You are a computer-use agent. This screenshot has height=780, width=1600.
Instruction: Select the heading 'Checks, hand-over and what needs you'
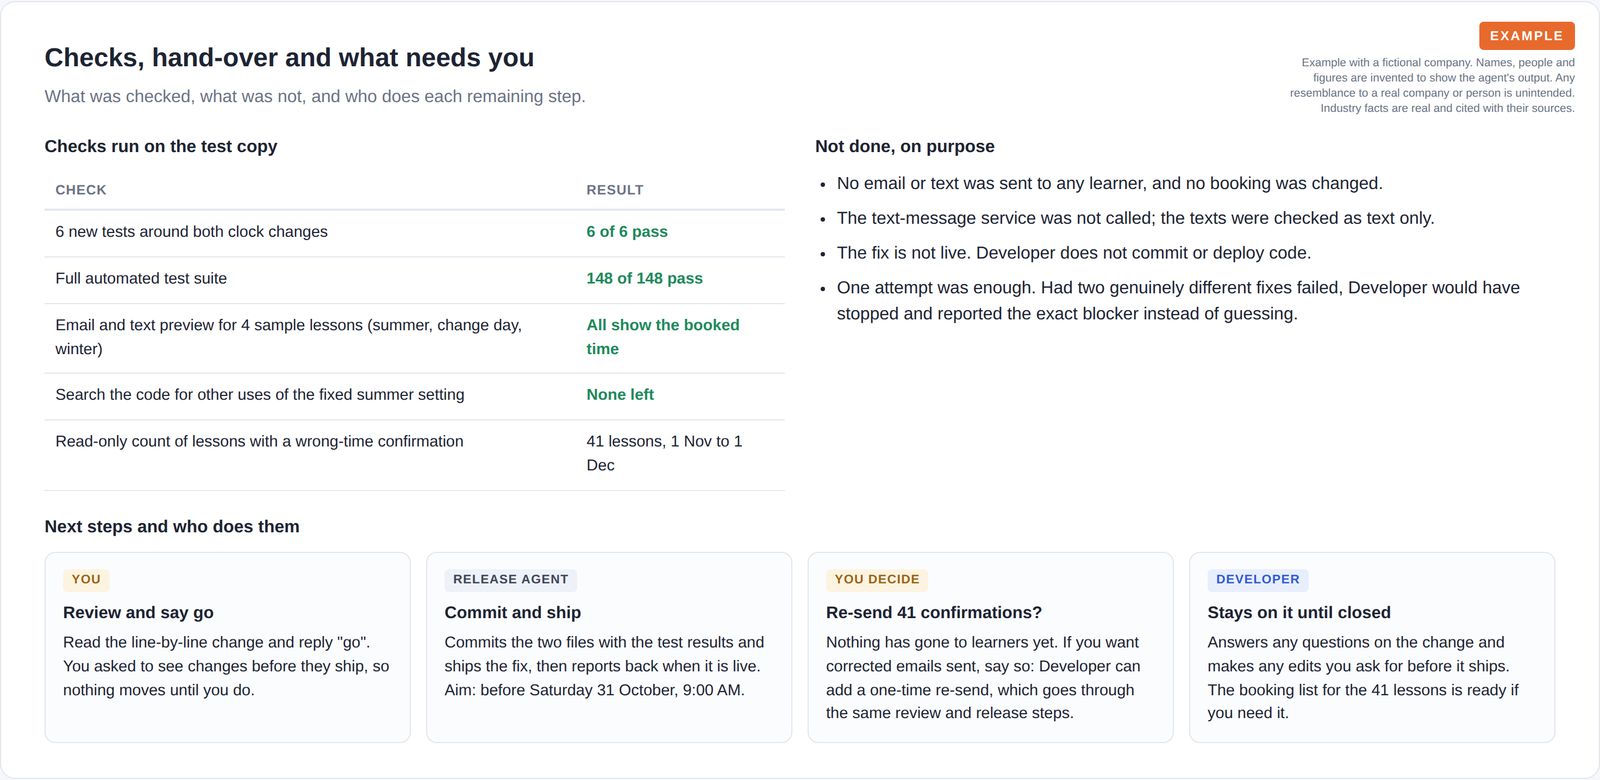(289, 58)
